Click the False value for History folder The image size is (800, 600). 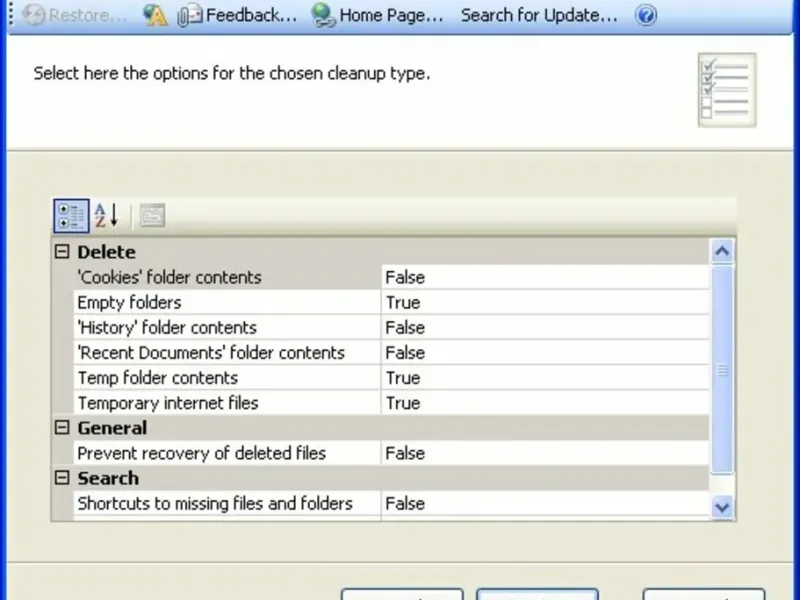545,328
